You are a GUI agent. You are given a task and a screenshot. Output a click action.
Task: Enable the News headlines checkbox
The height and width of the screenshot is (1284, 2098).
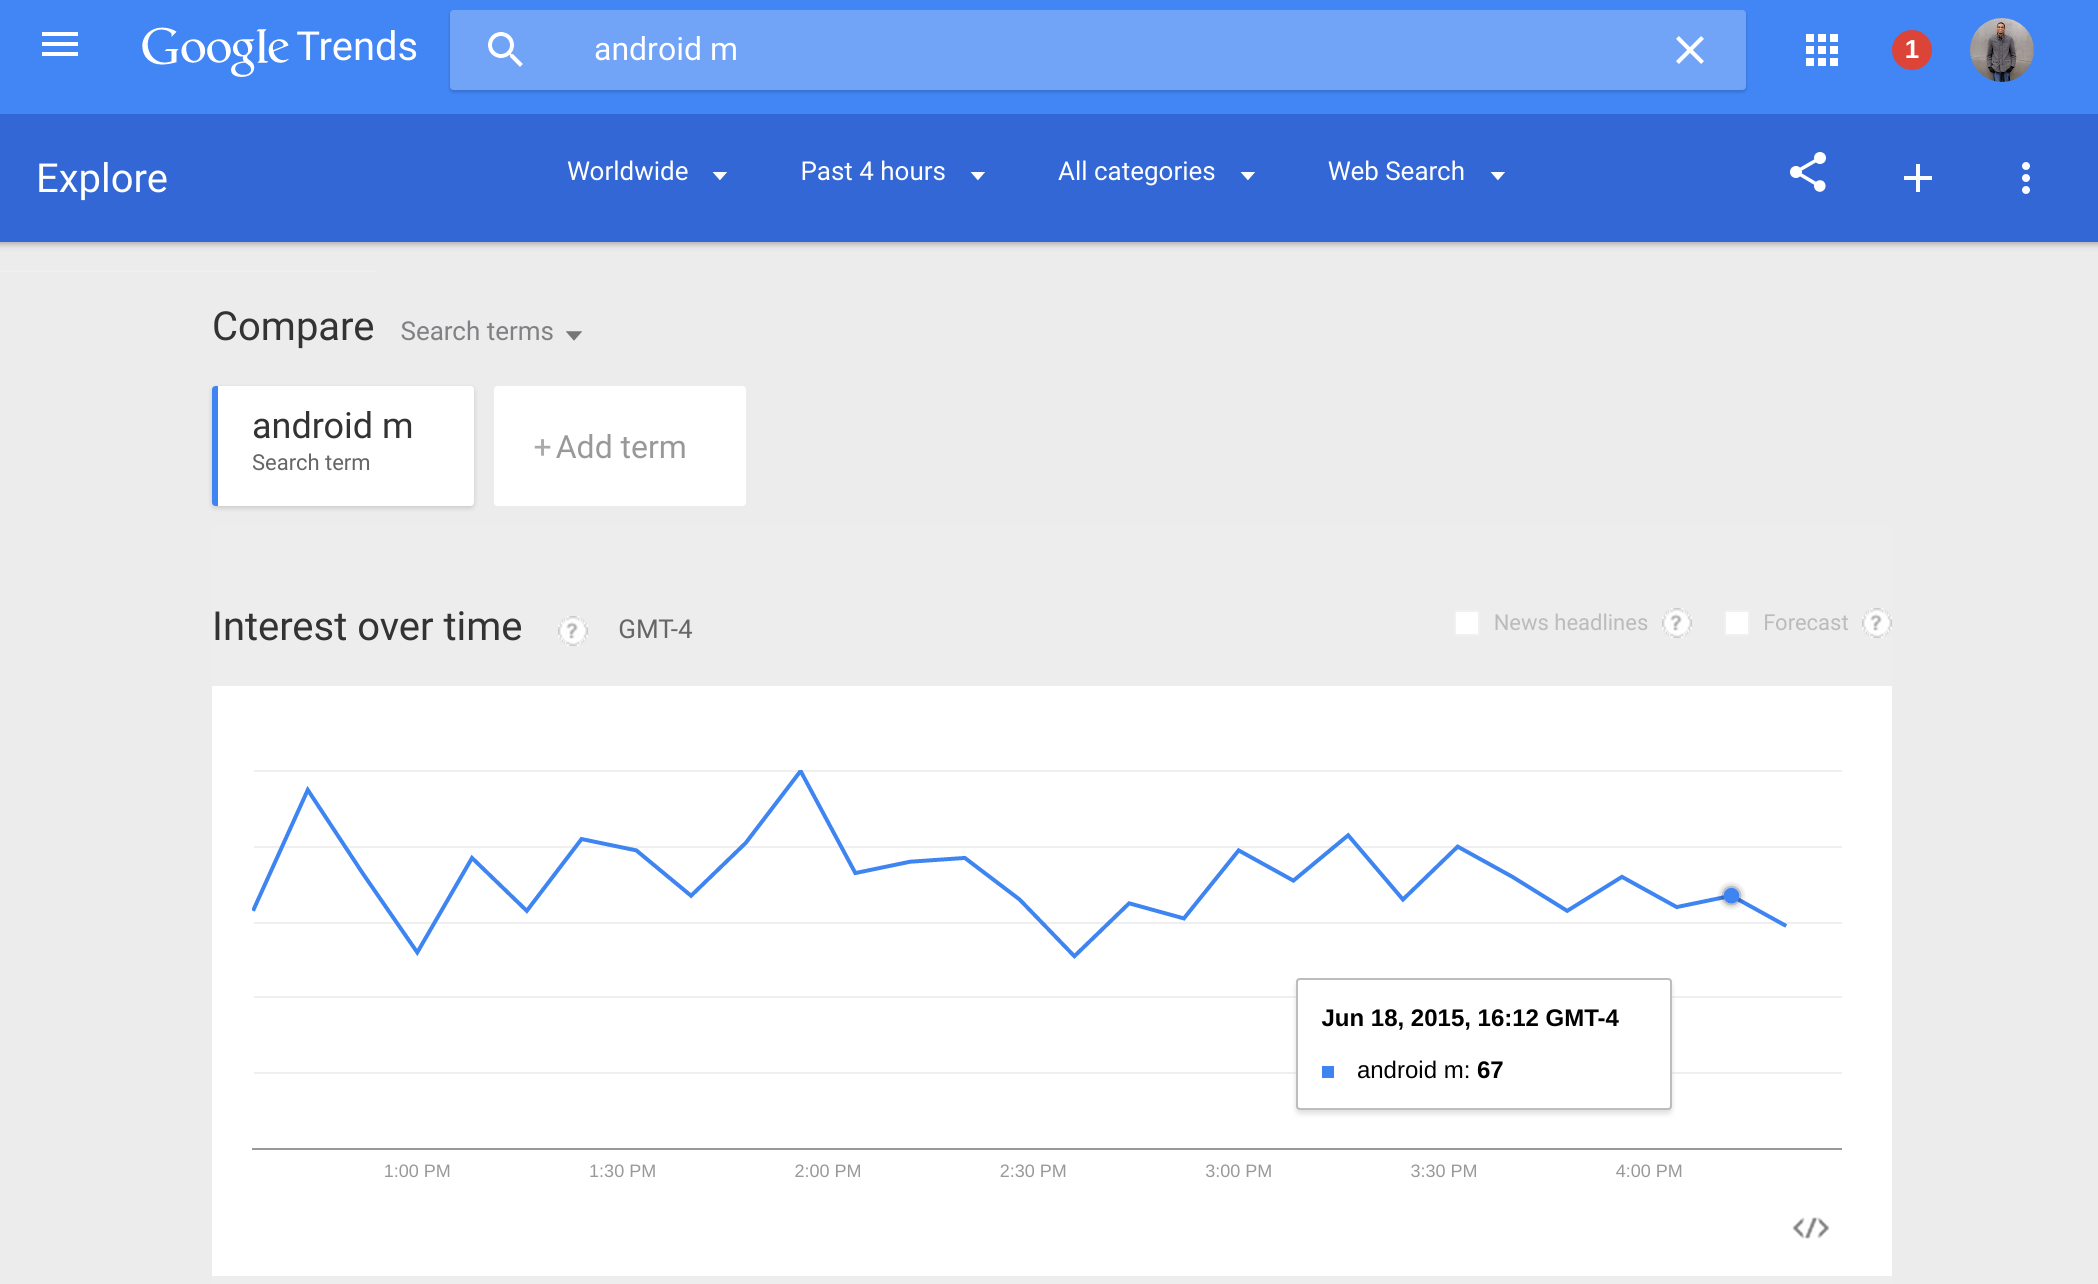tap(1466, 622)
